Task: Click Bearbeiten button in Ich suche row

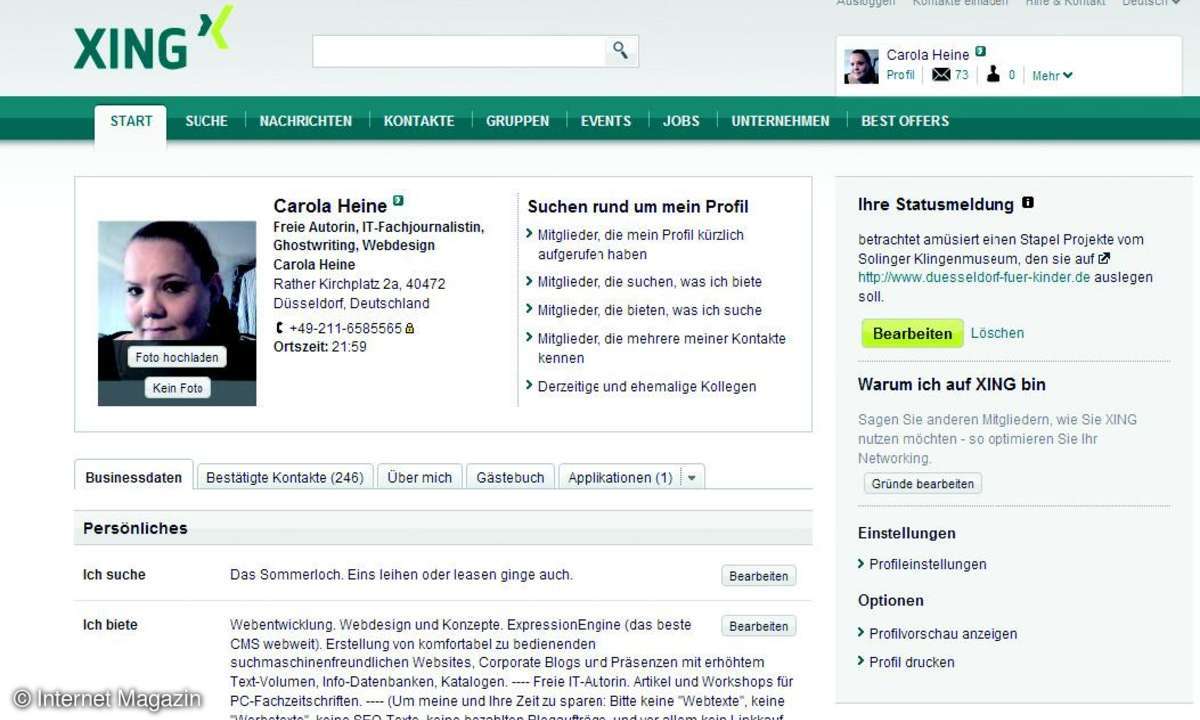Action: click(x=759, y=576)
